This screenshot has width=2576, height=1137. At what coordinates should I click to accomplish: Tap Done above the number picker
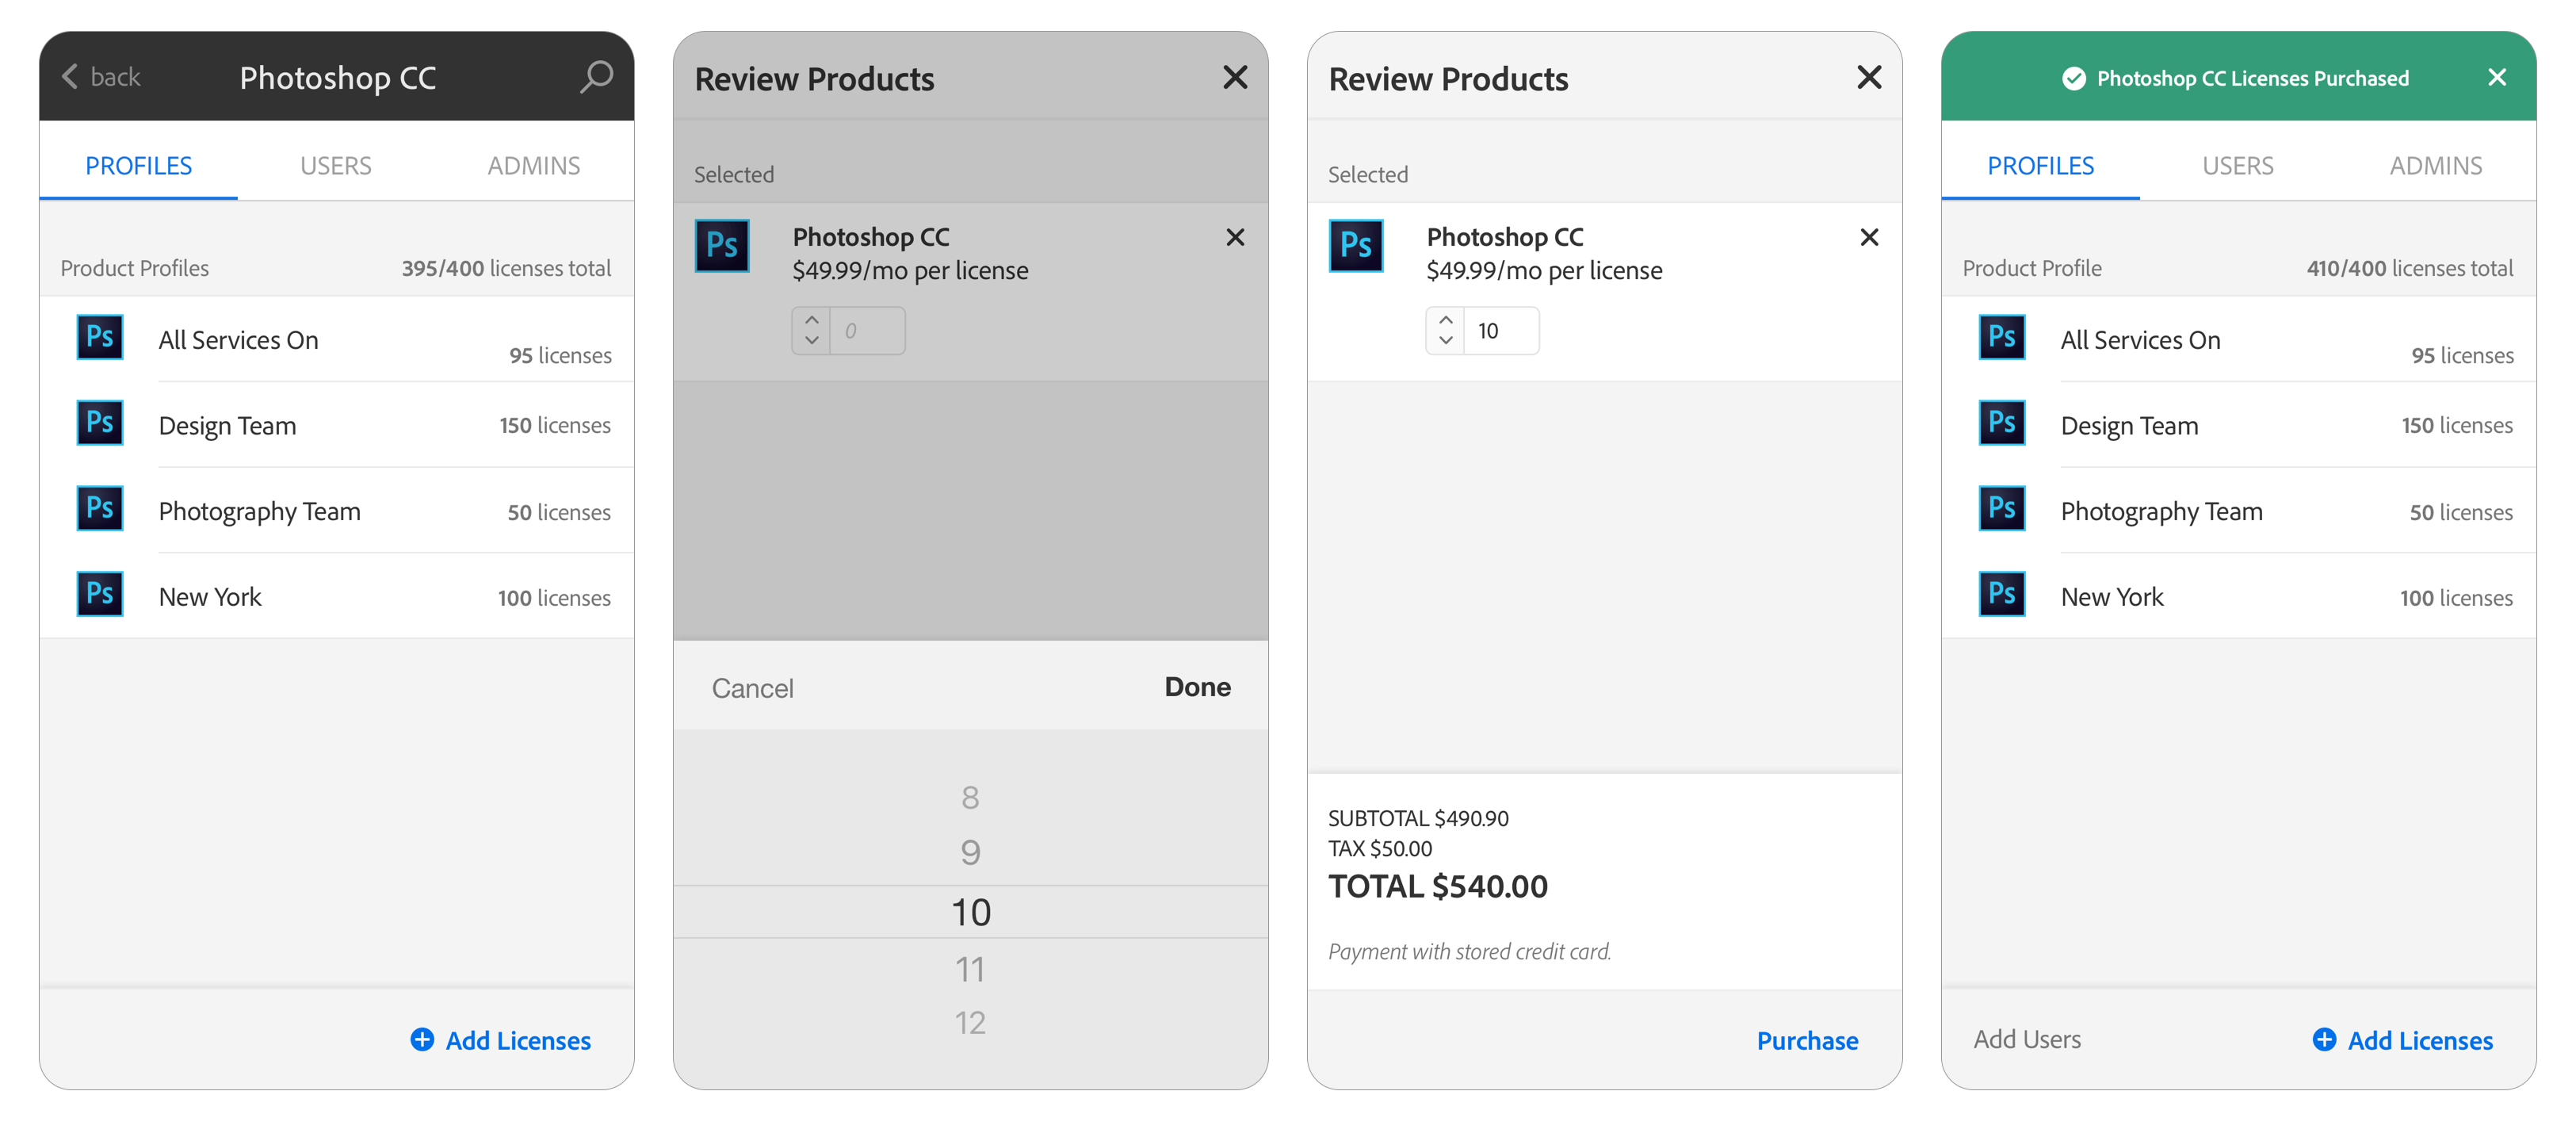pos(1197,687)
